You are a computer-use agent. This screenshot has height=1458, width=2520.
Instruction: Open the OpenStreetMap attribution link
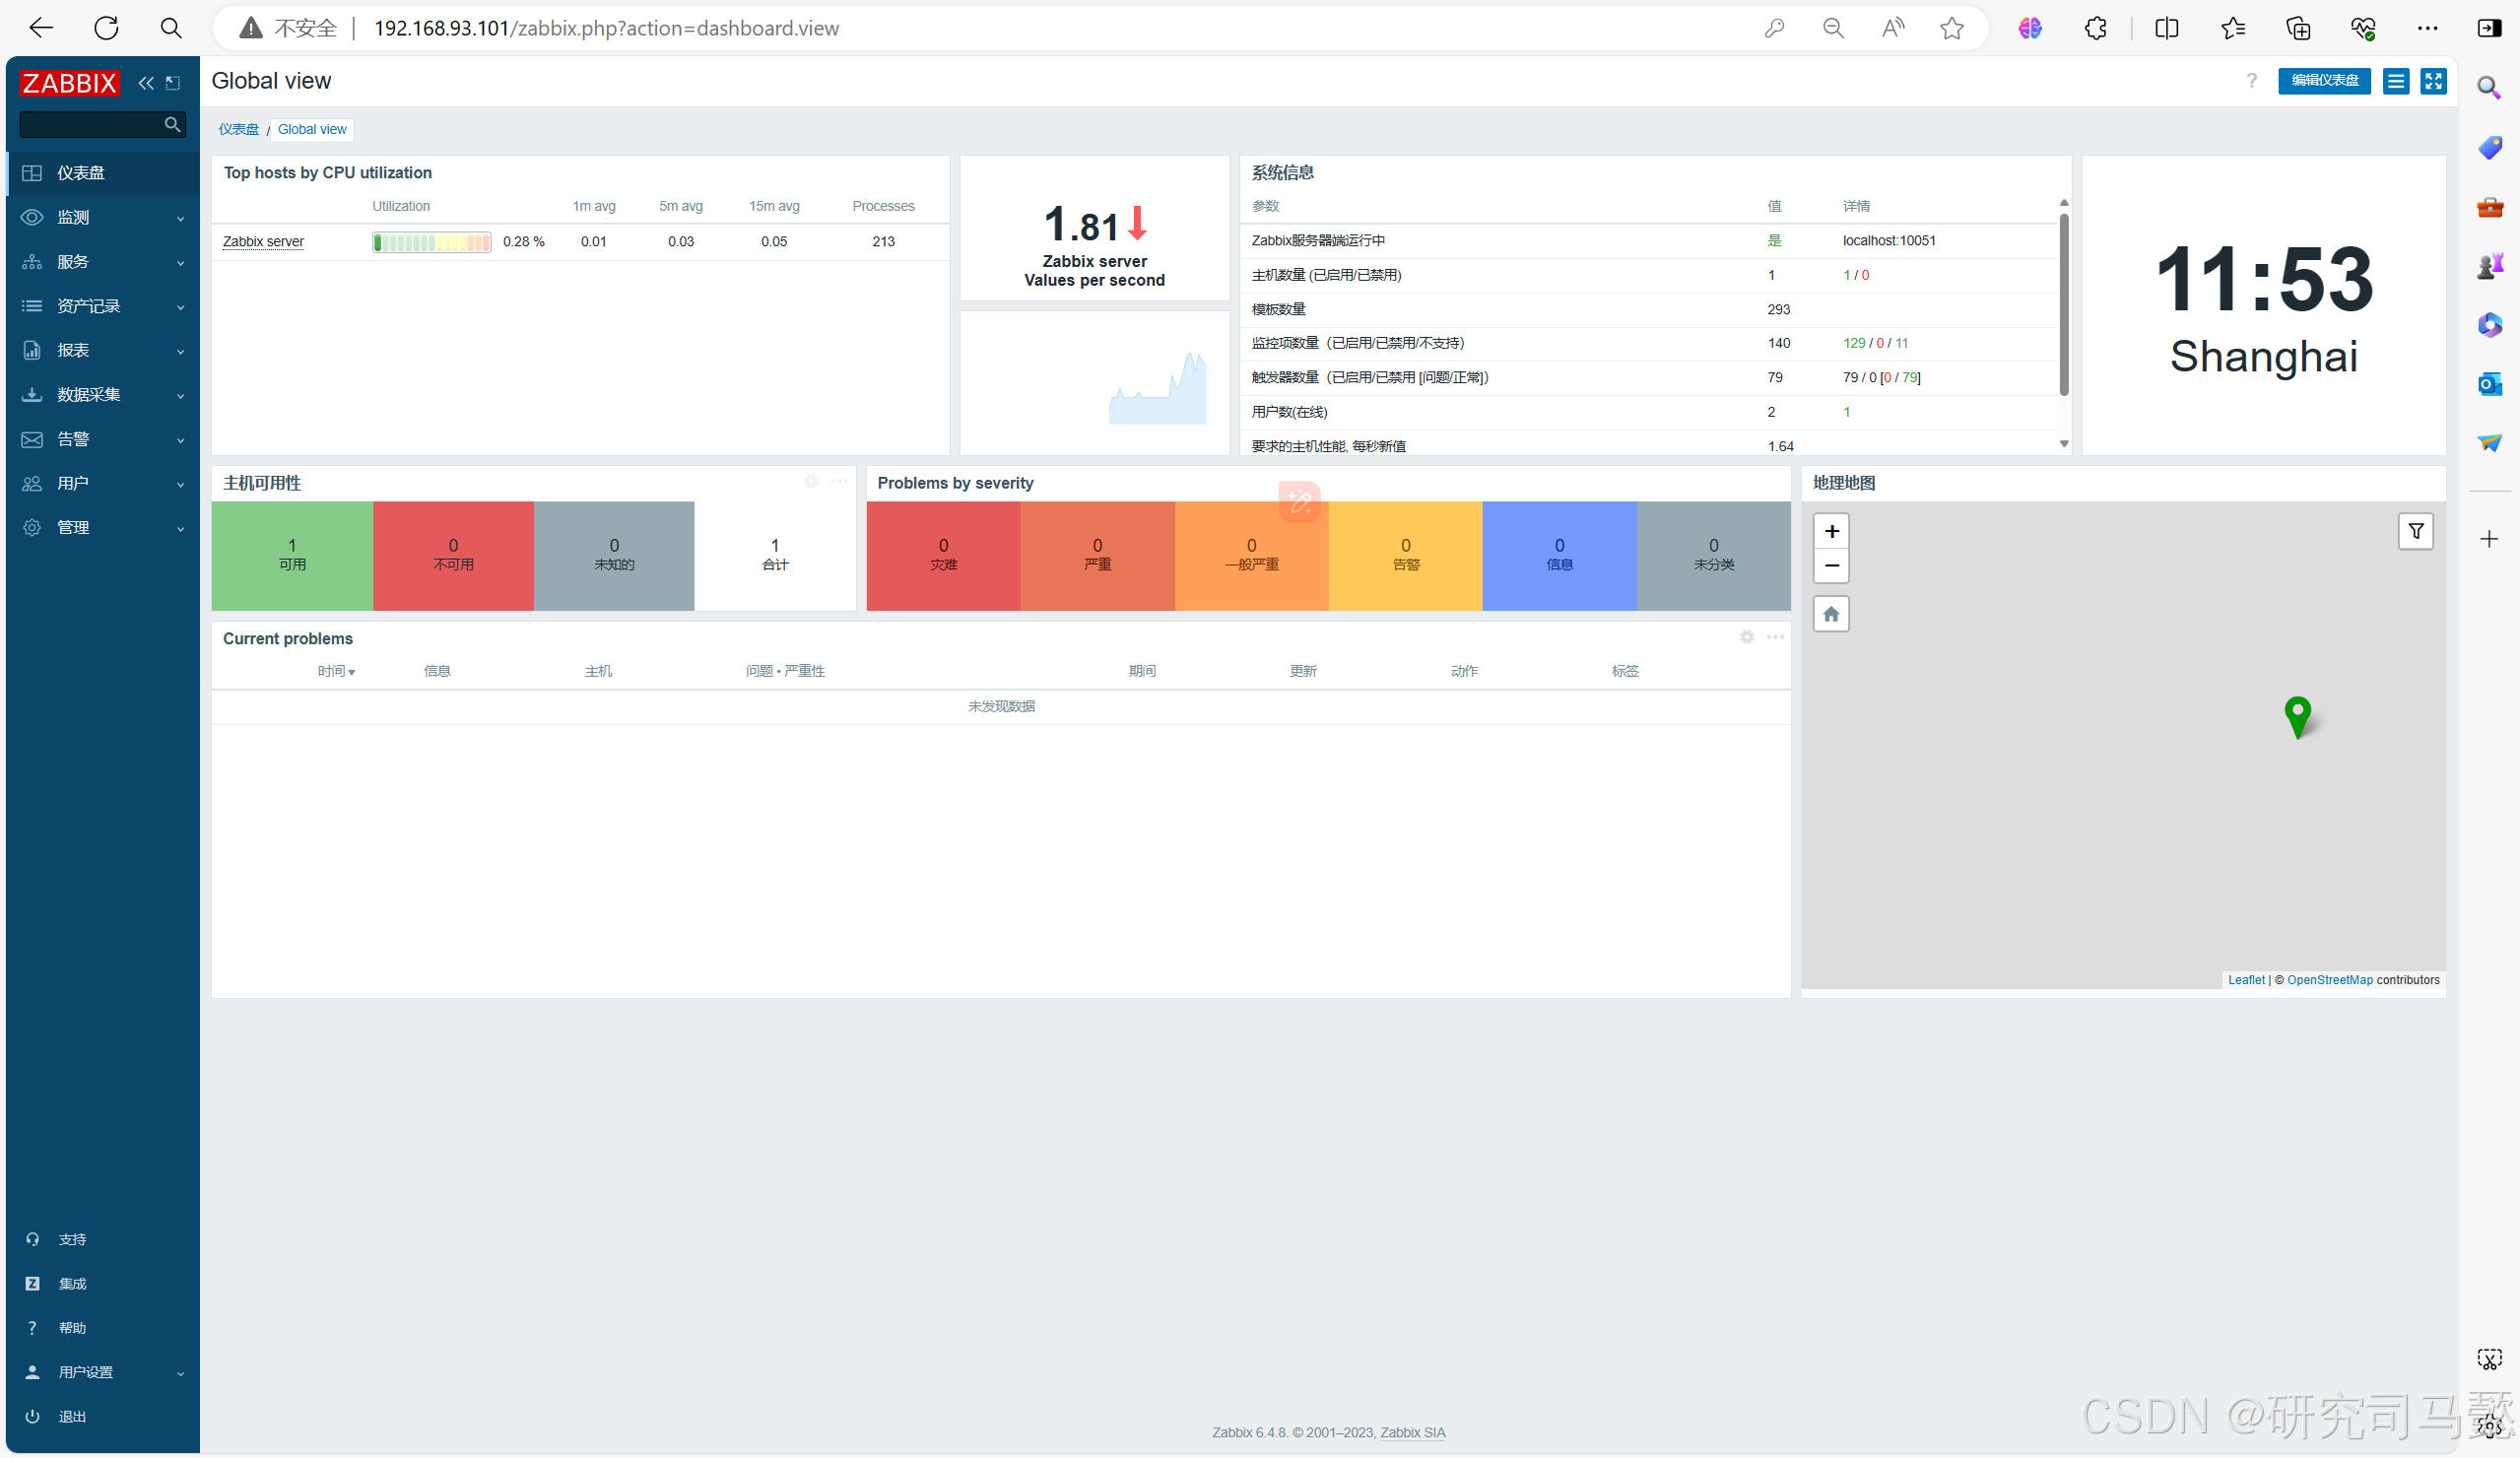(x=2329, y=980)
